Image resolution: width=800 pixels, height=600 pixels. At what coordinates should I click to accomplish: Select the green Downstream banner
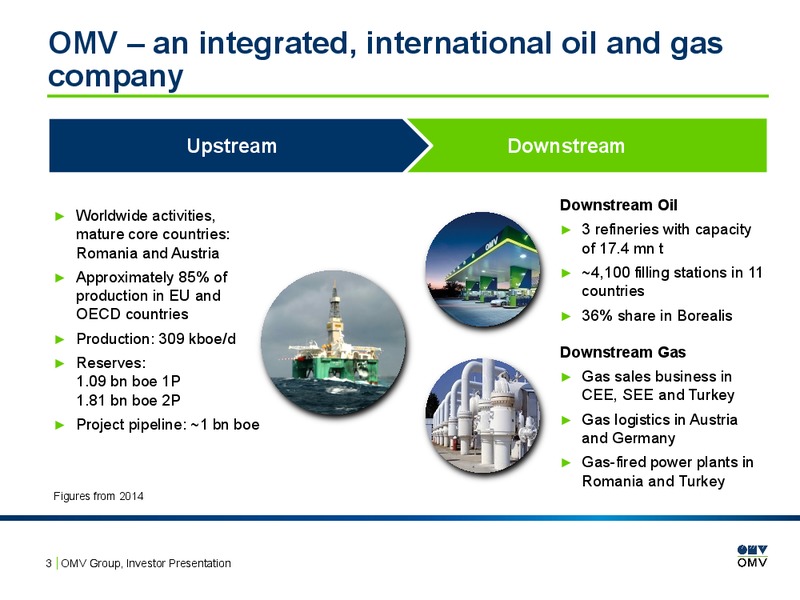click(x=587, y=145)
